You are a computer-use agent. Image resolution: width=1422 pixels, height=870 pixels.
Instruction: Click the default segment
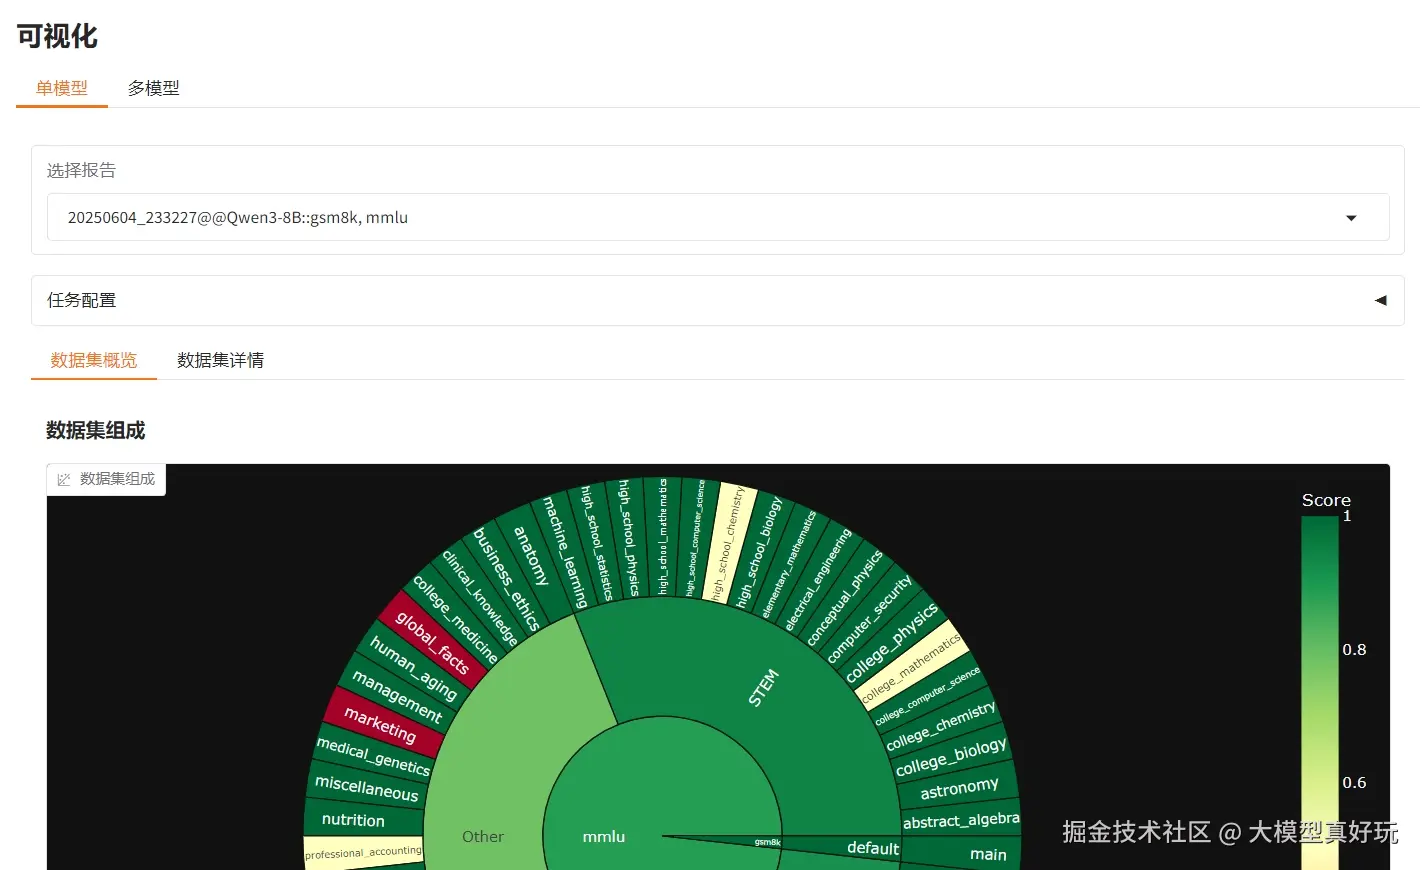873,848
